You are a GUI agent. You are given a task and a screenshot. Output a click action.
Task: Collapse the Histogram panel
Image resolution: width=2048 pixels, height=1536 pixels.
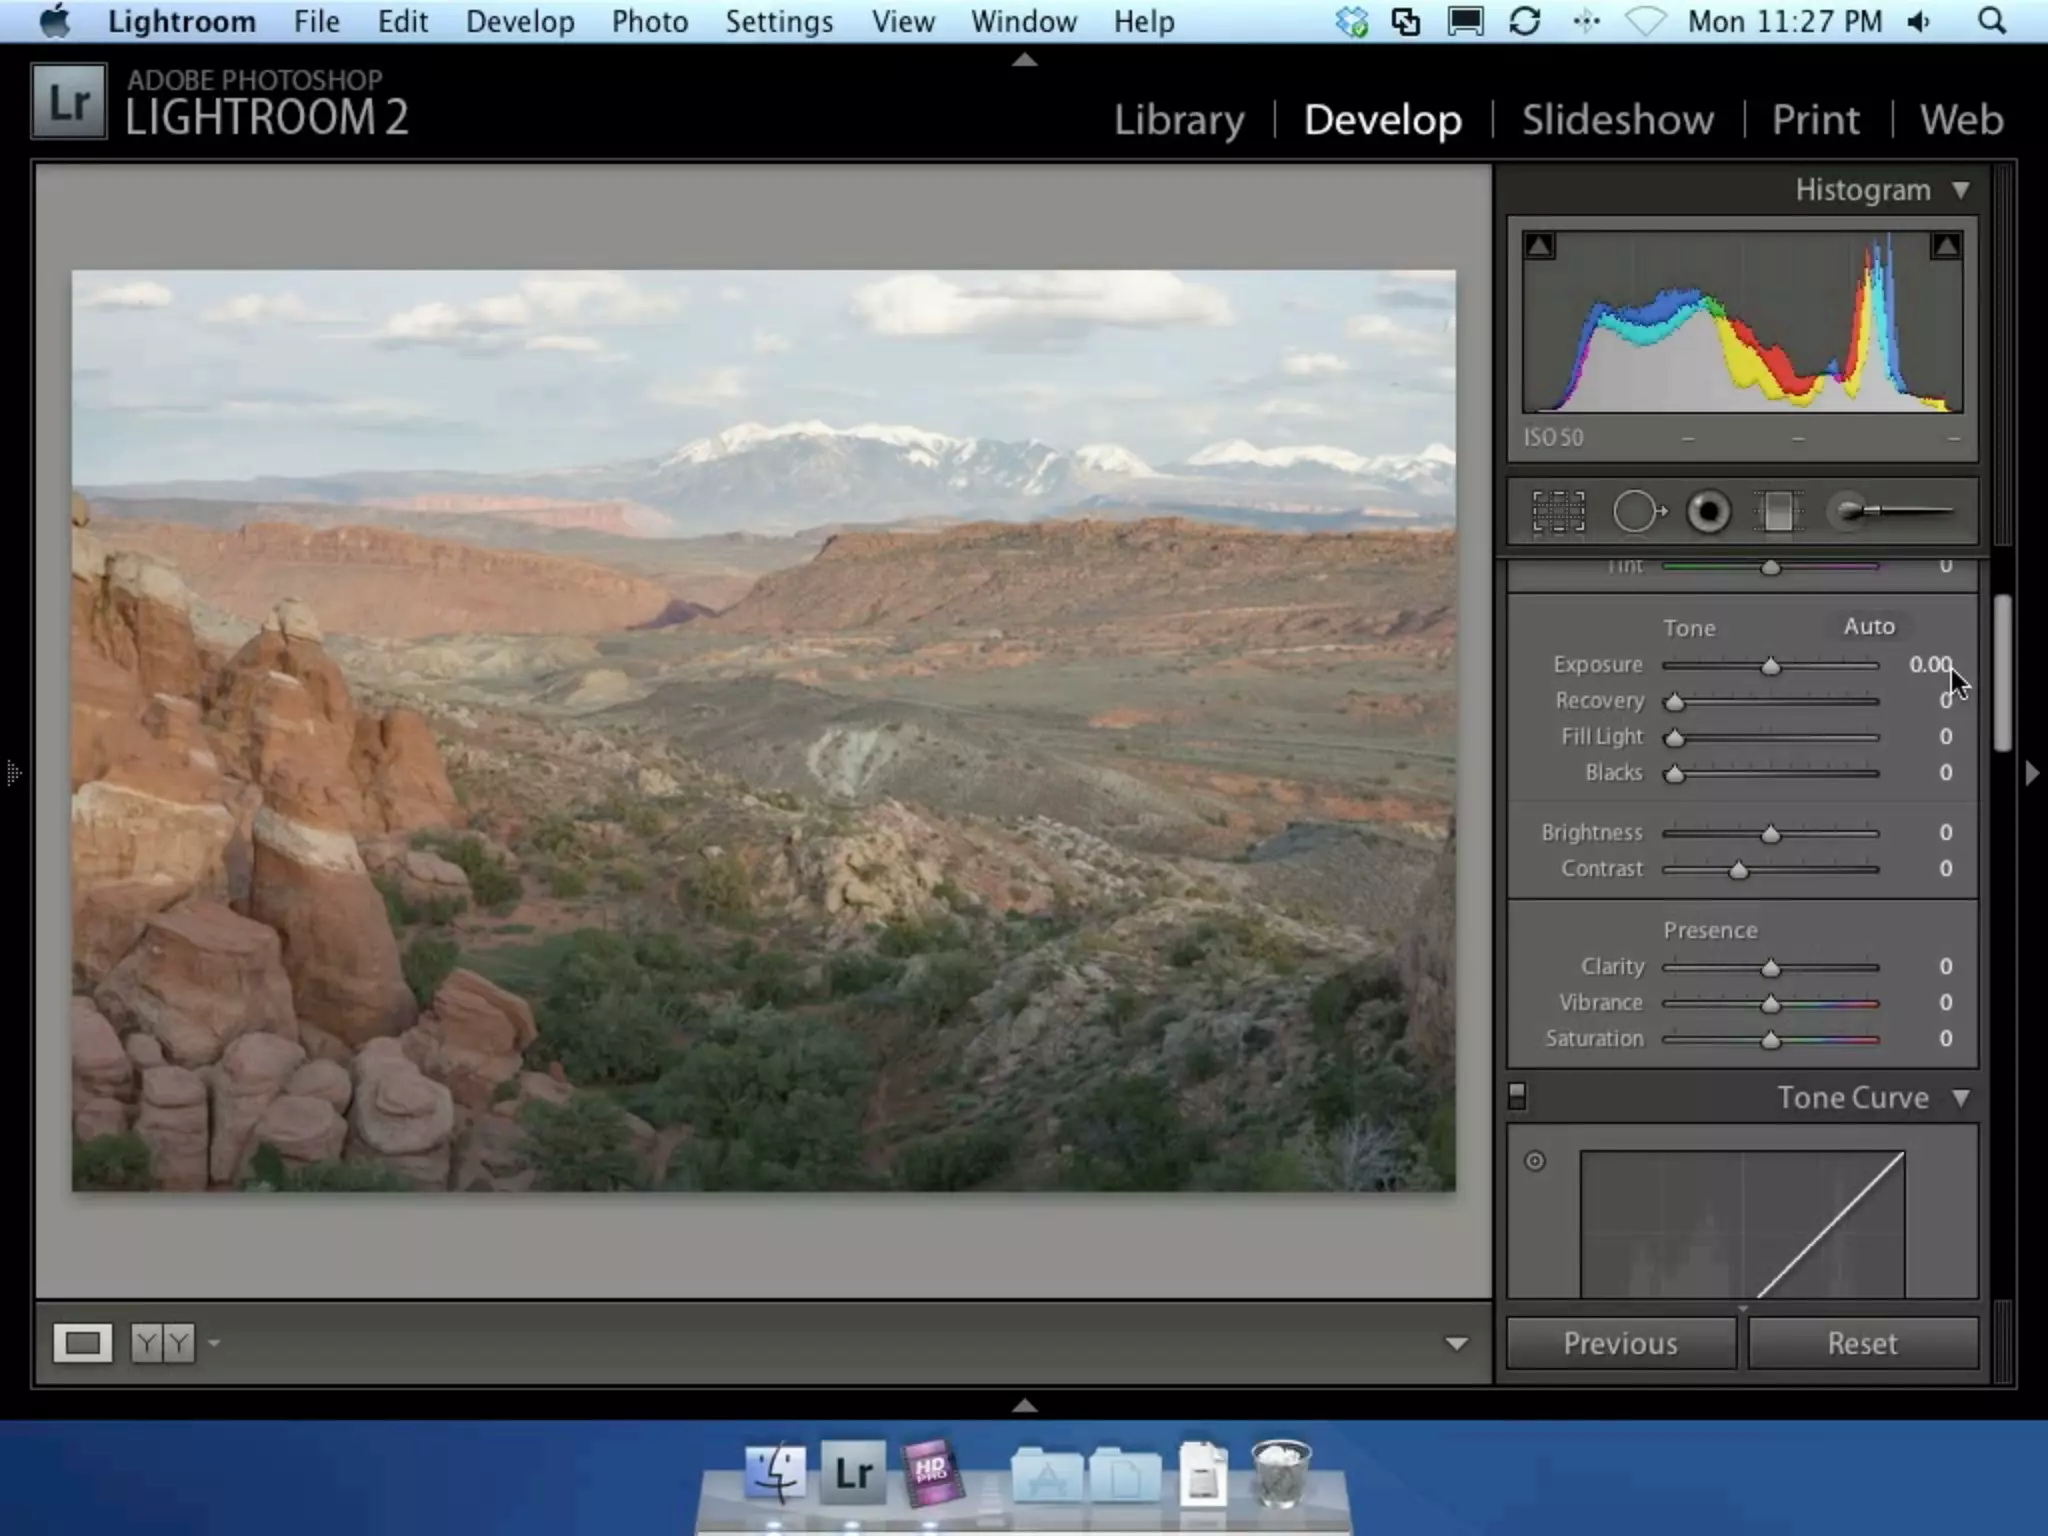1961,190
